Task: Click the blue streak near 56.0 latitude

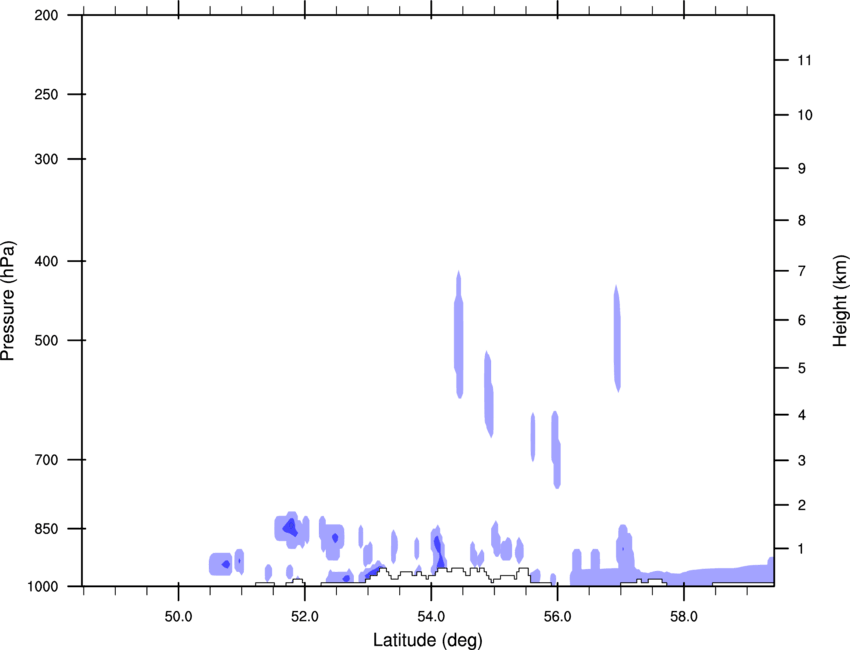Action: (x=556, y=450)
